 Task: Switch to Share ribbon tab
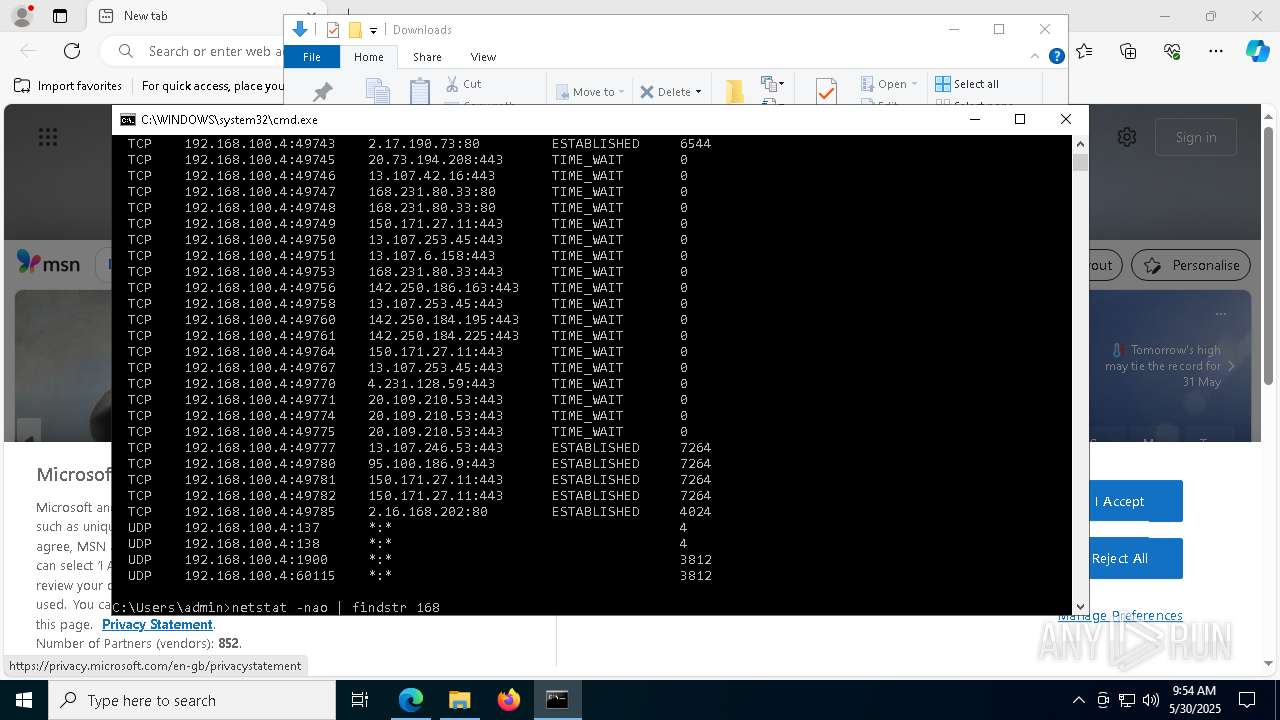click(427, 57)
